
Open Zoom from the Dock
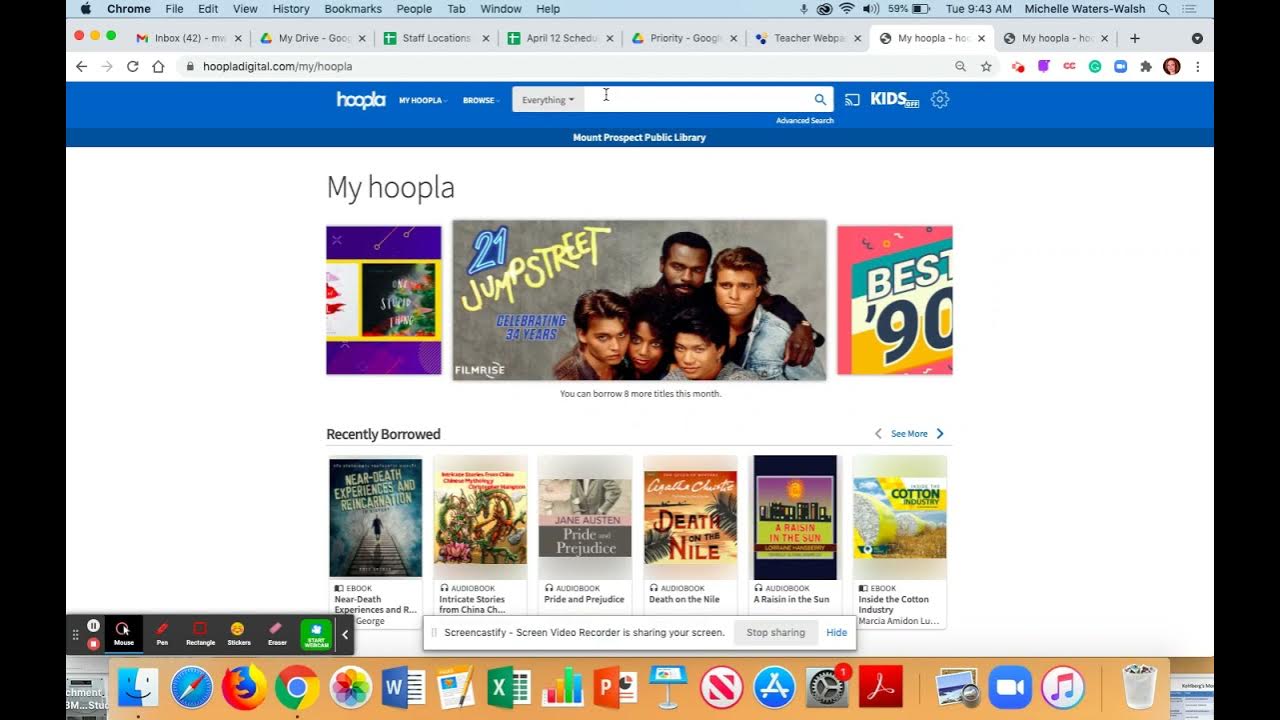point(1010,687)
